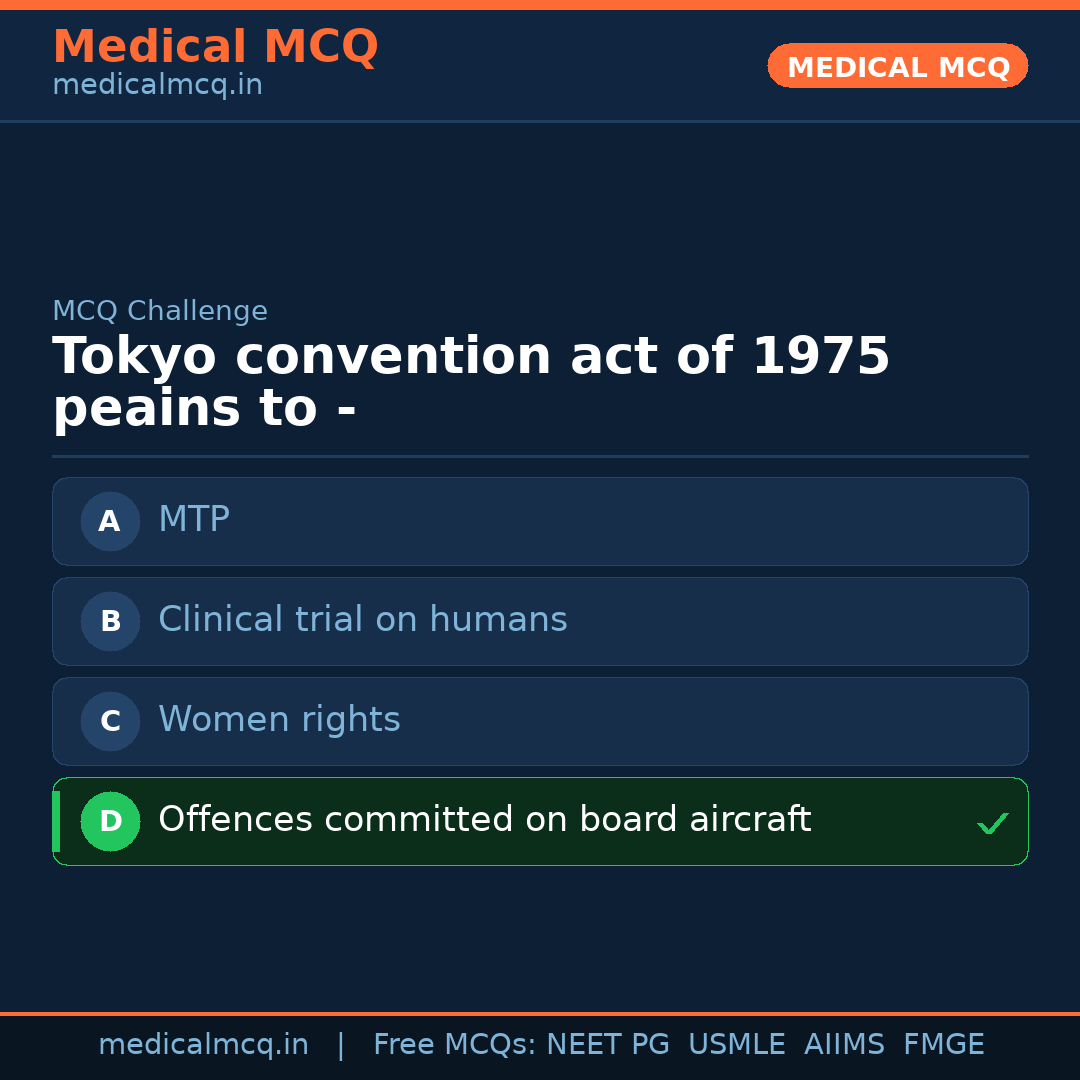Click the MCQ Challenge label

(x=160, y=311)
